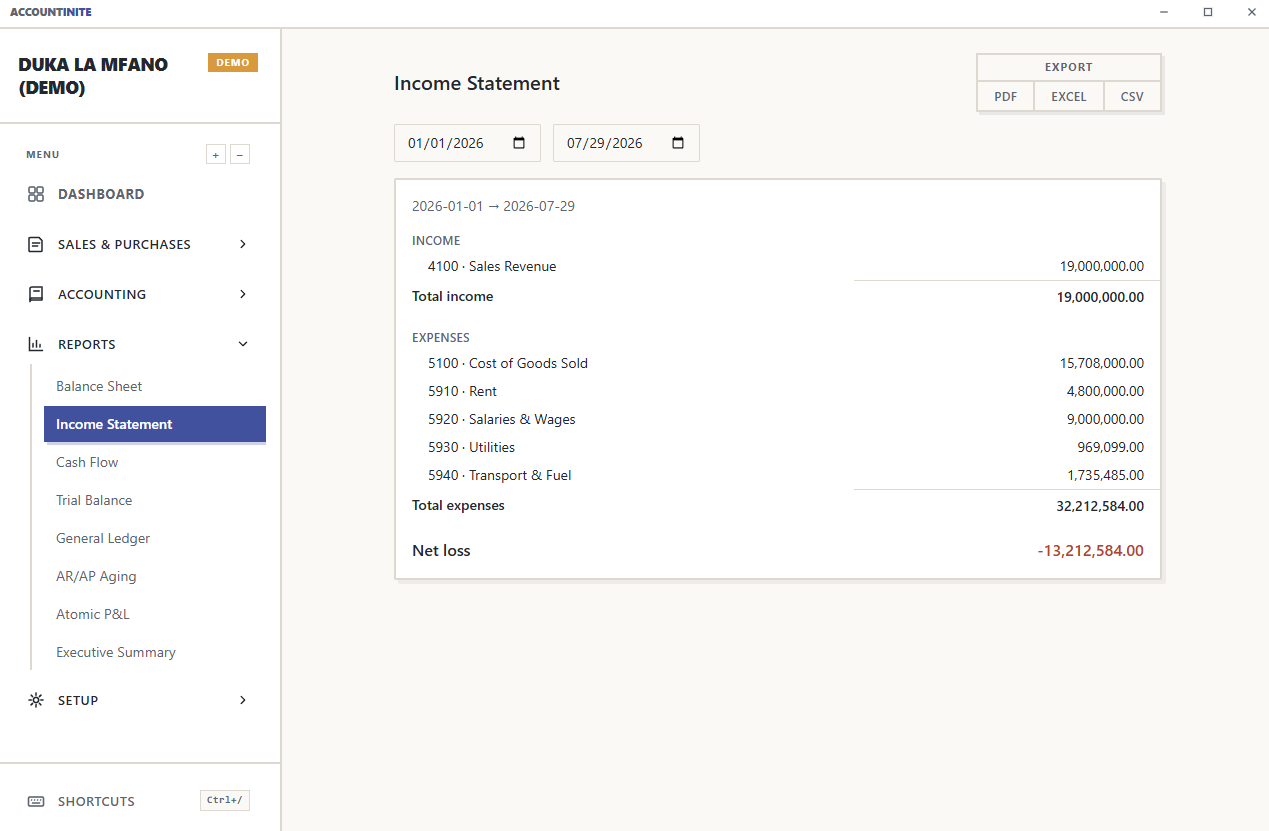Open Executive Summary report
Image resolution: width=1269 pixels, height=831 pixels.
[155, 652]
